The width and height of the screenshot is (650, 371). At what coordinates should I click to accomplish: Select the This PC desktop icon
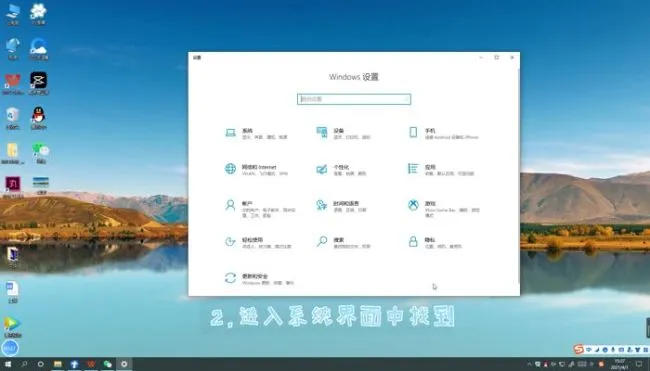pos(13,14)
